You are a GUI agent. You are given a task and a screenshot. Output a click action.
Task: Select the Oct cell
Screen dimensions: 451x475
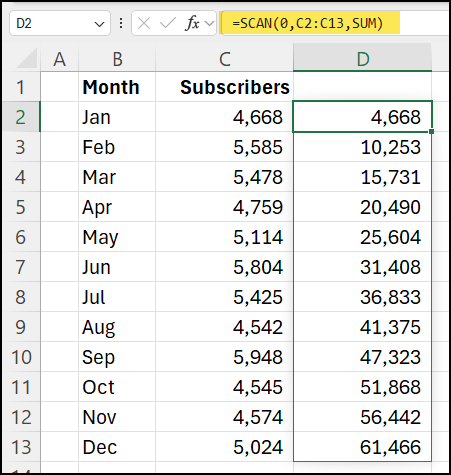pyautogui.click(x=117, y=387)
